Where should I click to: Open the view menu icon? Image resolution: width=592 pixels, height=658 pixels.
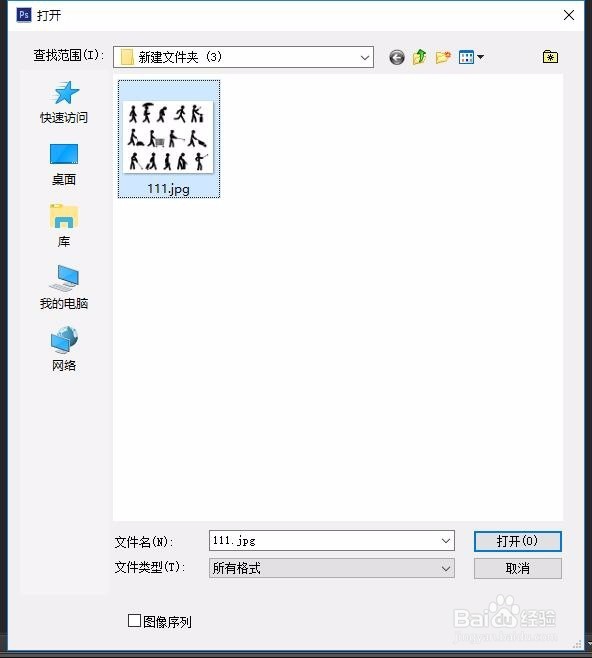pos(466,57)
